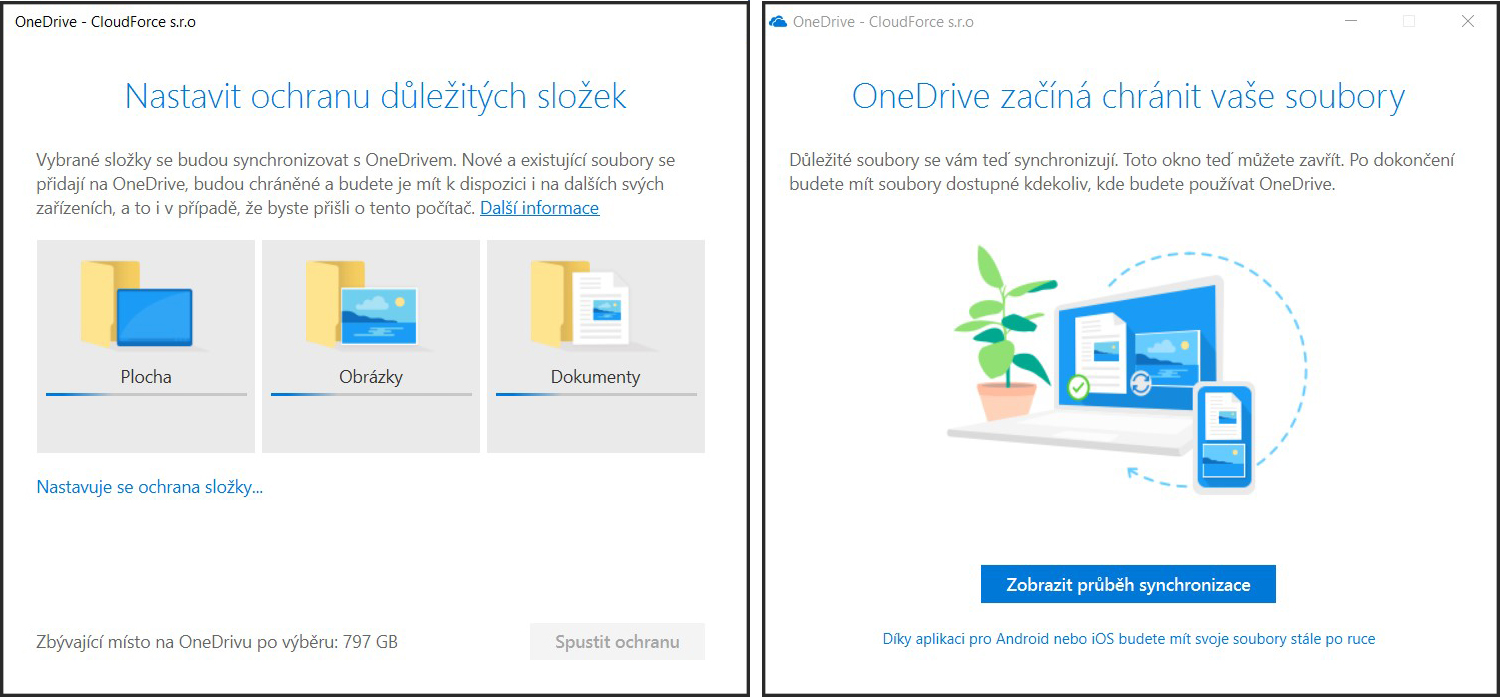Click the Plocha folder label

click(x=146, y=377)
